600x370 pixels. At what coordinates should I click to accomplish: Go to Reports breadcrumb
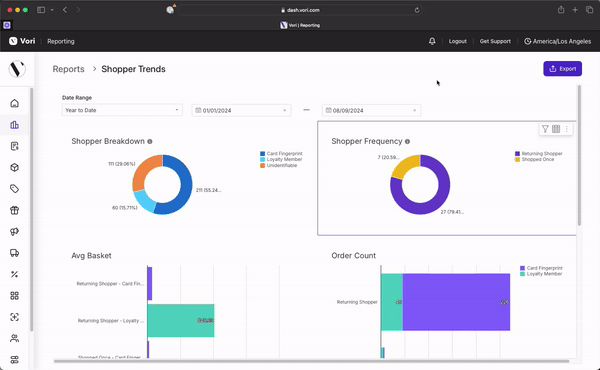coord(68,69)
